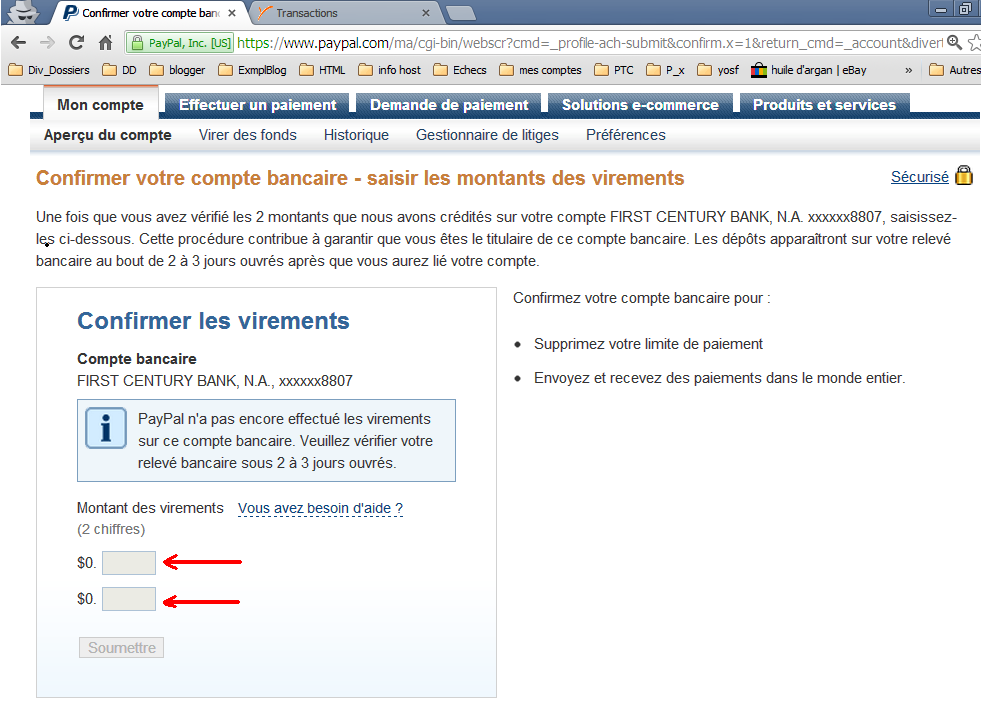This screenshot has height=708, width=981.
Task: Click the Sécurisé padlock icon
Action: 964,176
